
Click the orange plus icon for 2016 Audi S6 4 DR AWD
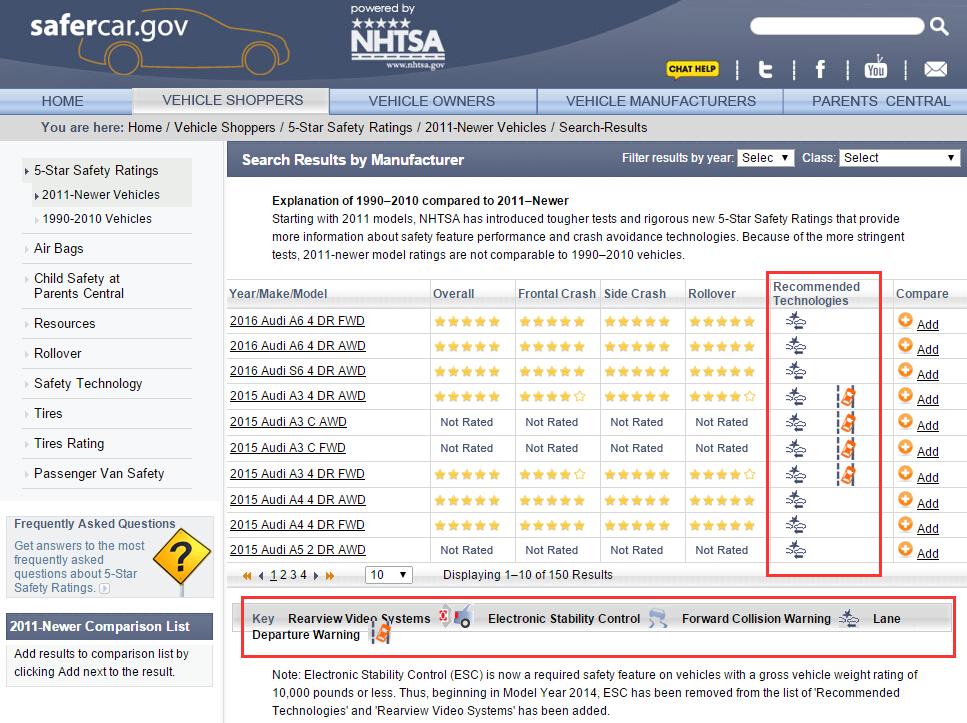[905, 370]
